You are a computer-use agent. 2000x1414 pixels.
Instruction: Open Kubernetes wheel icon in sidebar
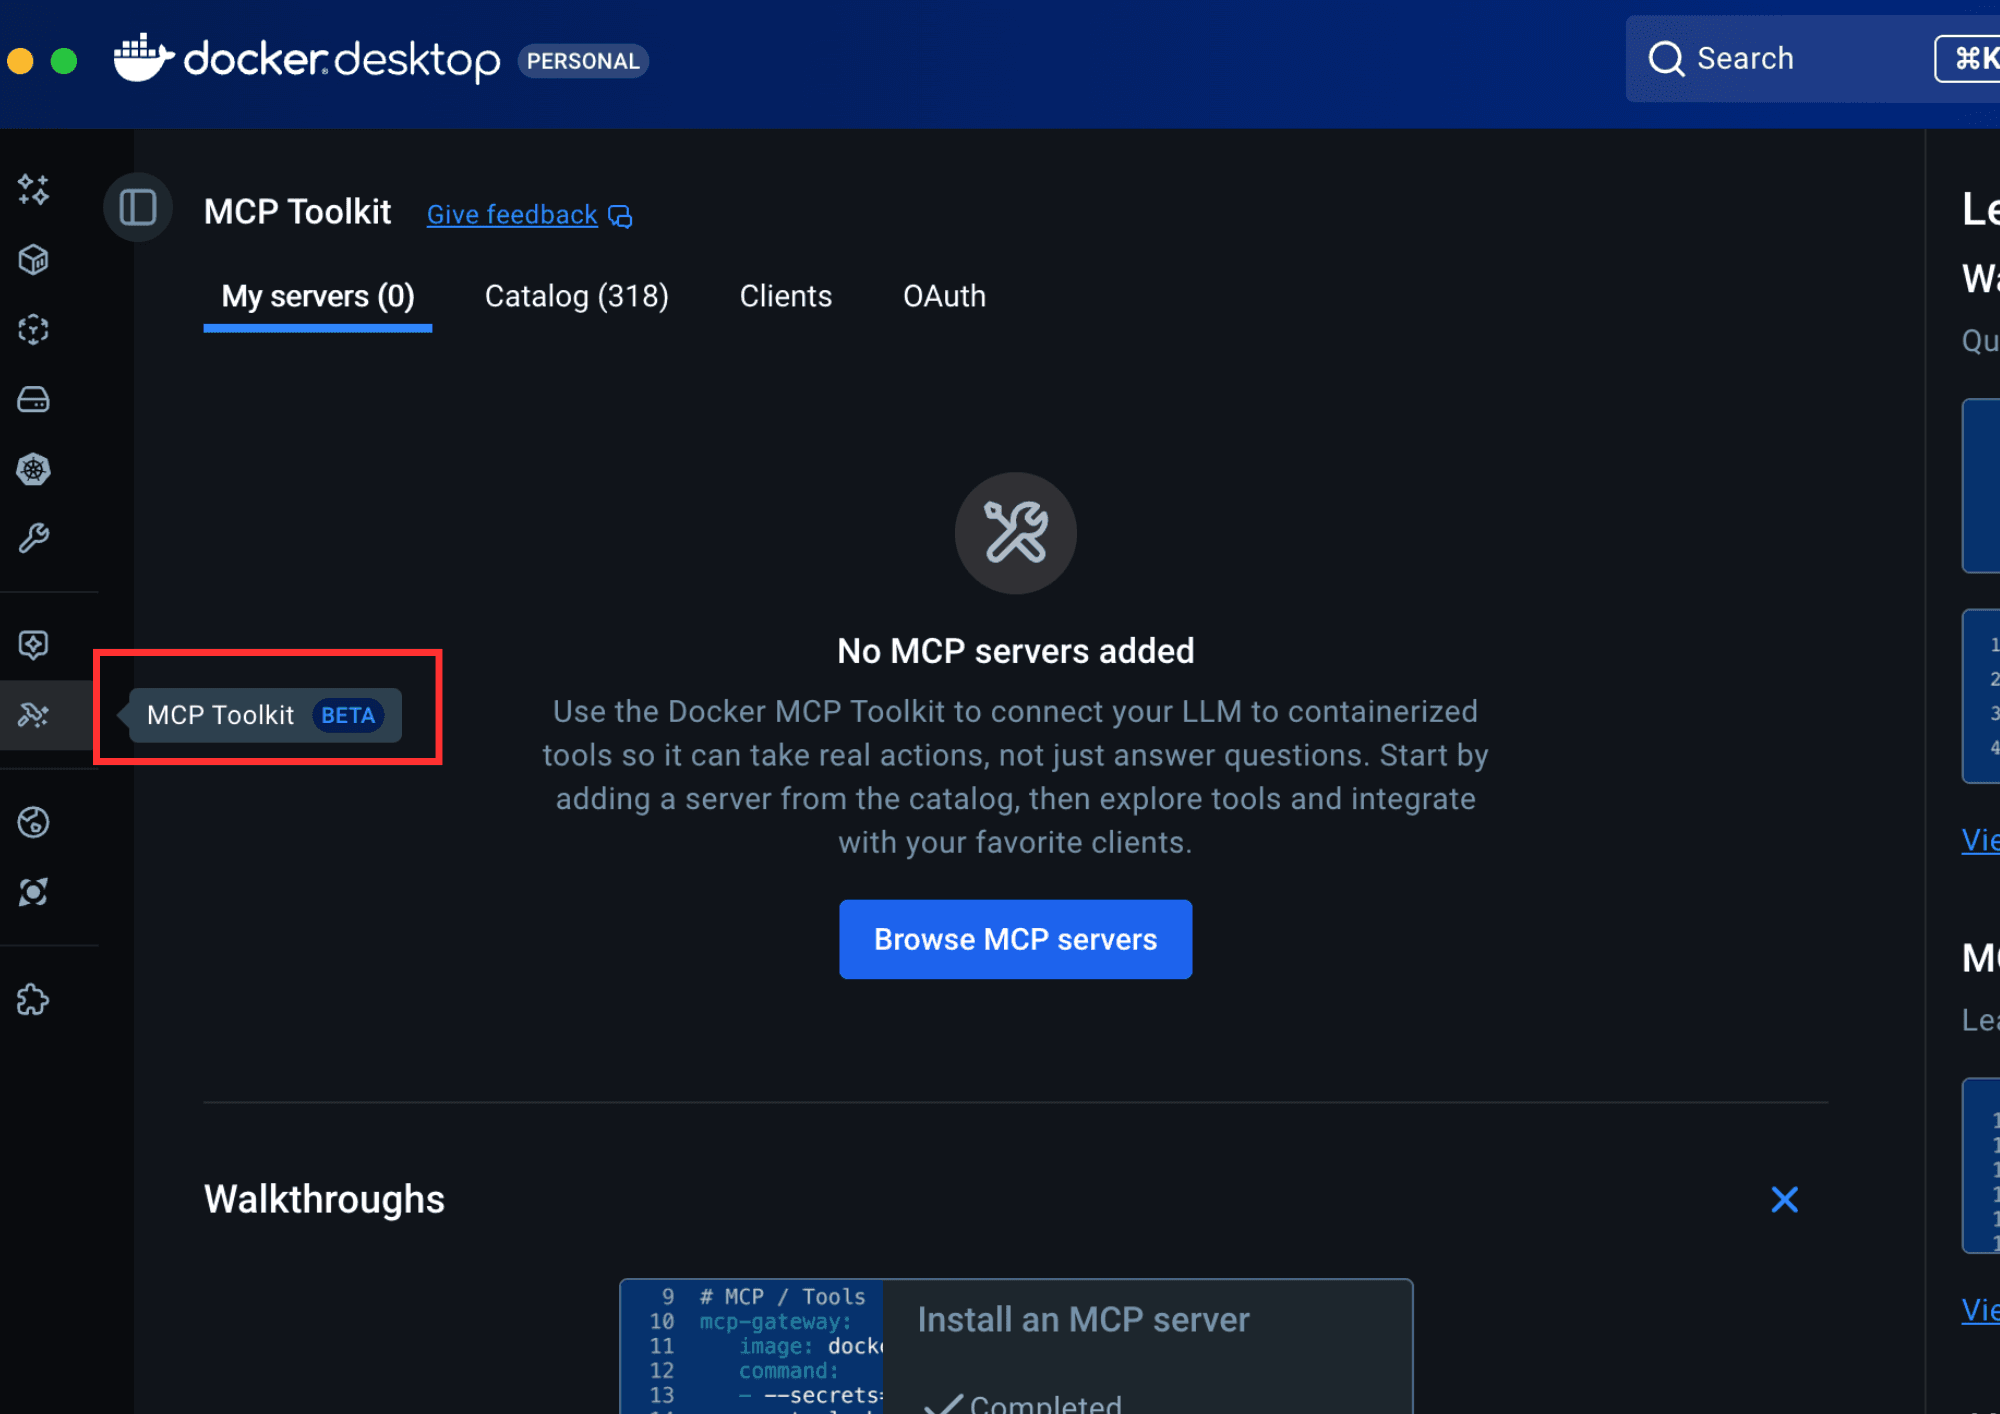33,469
